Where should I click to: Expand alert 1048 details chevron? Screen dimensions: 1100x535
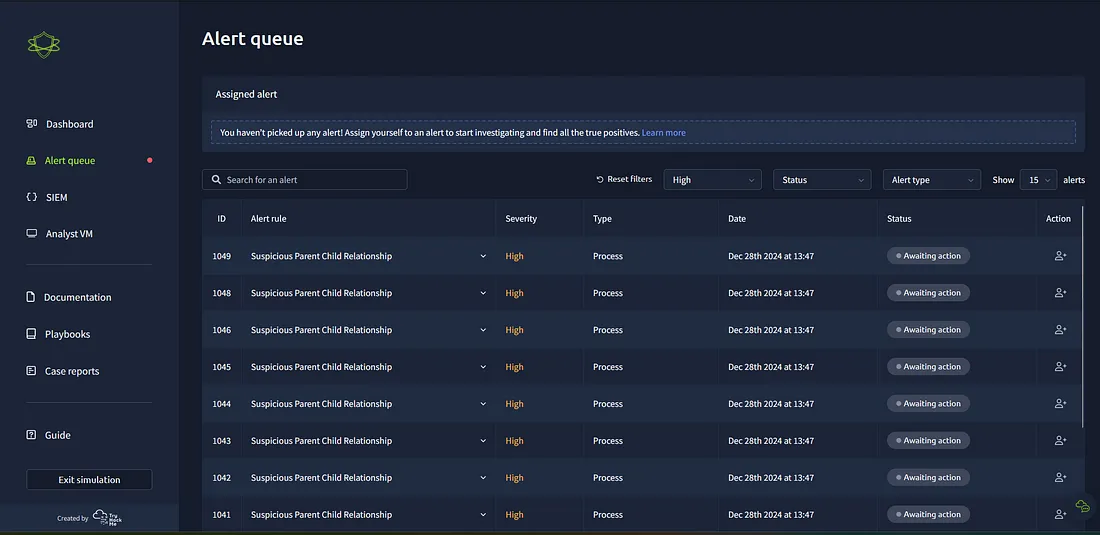pos(483,293)
